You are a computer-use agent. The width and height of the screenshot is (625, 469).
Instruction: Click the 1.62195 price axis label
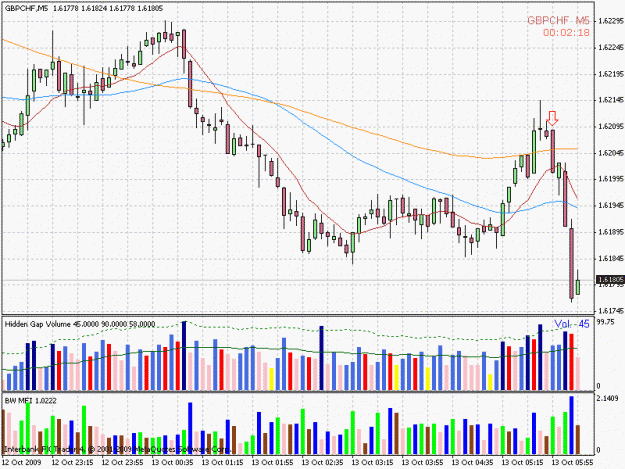611,74
